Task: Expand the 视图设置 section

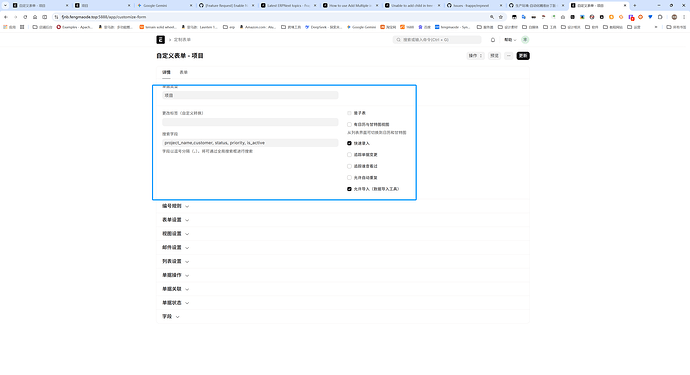Action: pos(176,234)
